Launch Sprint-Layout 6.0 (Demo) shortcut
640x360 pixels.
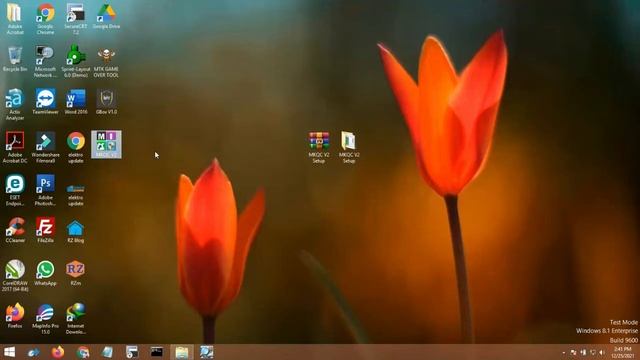(76, 61)
